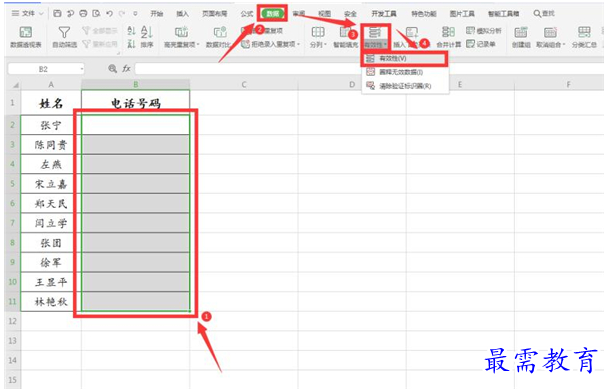Switch to the 插入 tab
Viewport: 606px width, 392px height.
(182, 14)
